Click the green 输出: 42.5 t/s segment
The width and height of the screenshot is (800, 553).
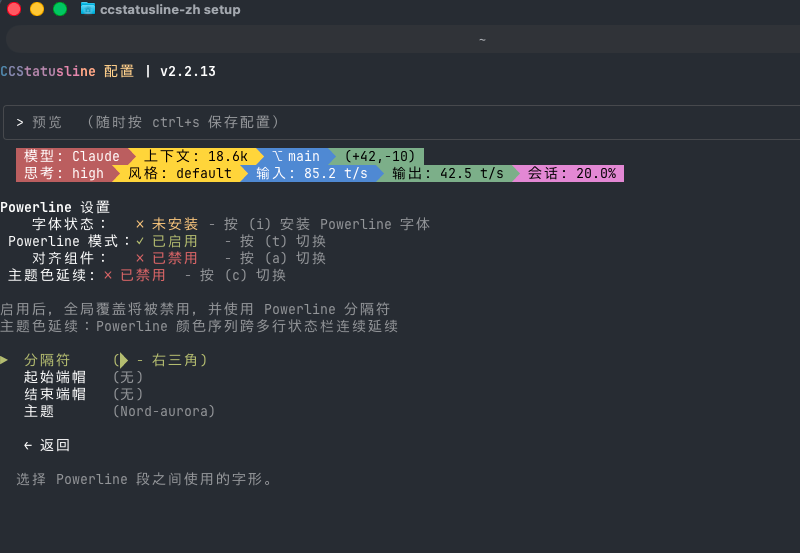tap(448, 173)
